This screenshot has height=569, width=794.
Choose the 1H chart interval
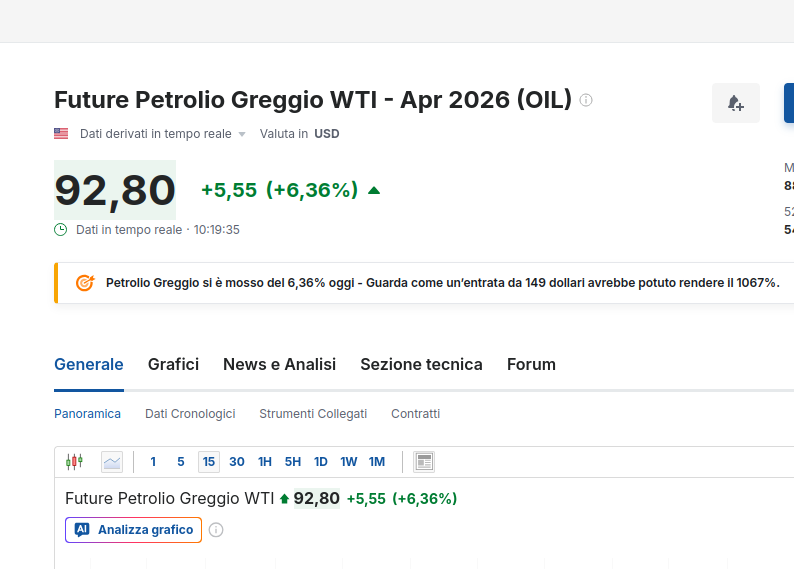point(265,462)
